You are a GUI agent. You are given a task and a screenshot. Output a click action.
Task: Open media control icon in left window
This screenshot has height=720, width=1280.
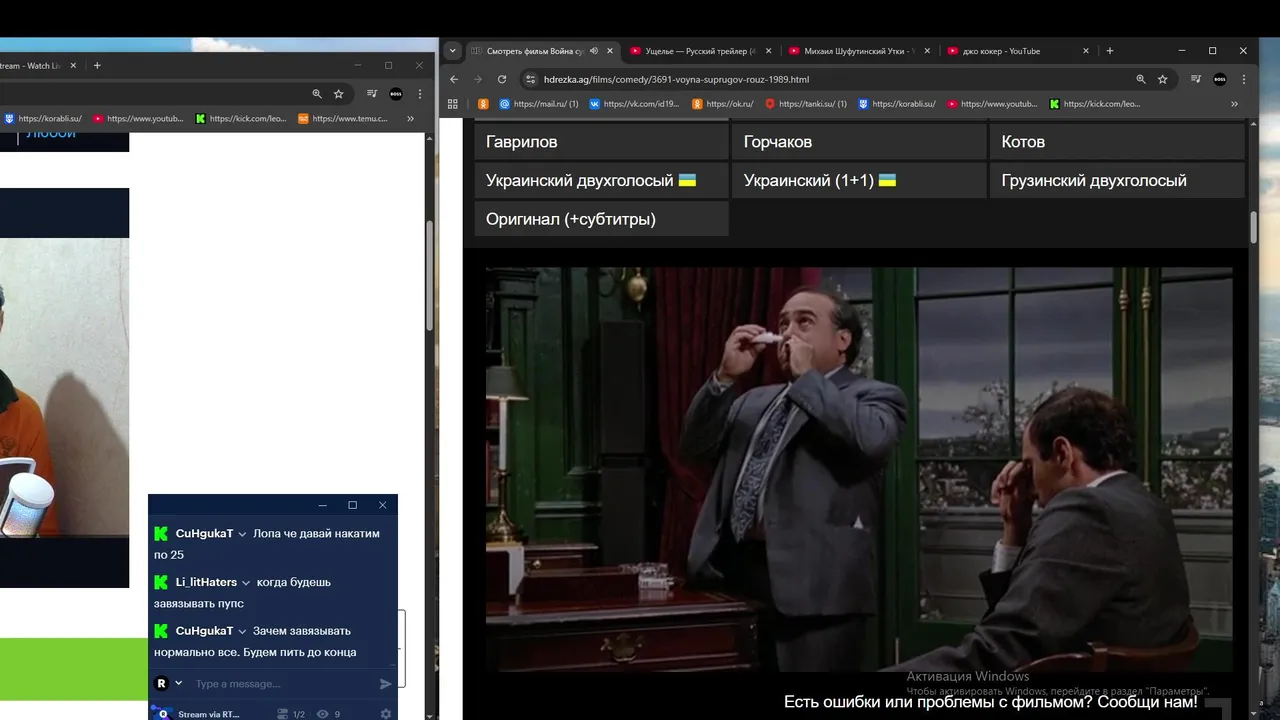pos(372,93)
